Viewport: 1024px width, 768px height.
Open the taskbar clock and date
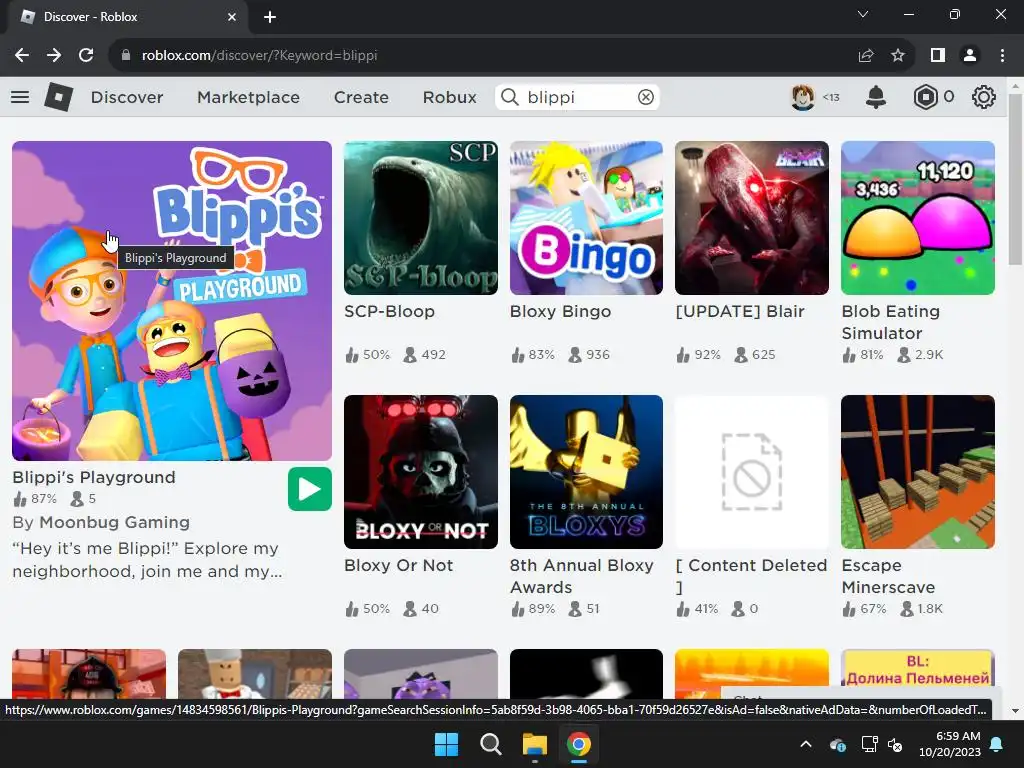tap(950, 744)
